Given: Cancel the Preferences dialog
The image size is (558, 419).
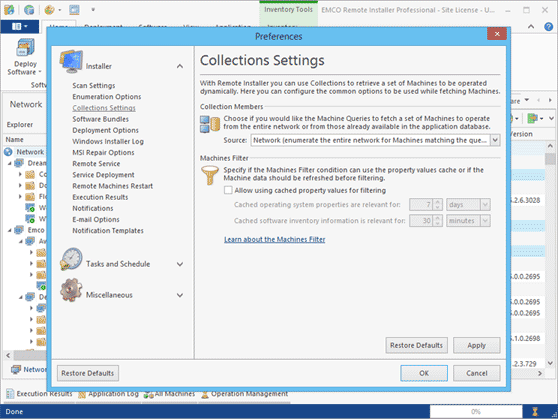Looking at the screenshot, I should (x=477, y=373).
